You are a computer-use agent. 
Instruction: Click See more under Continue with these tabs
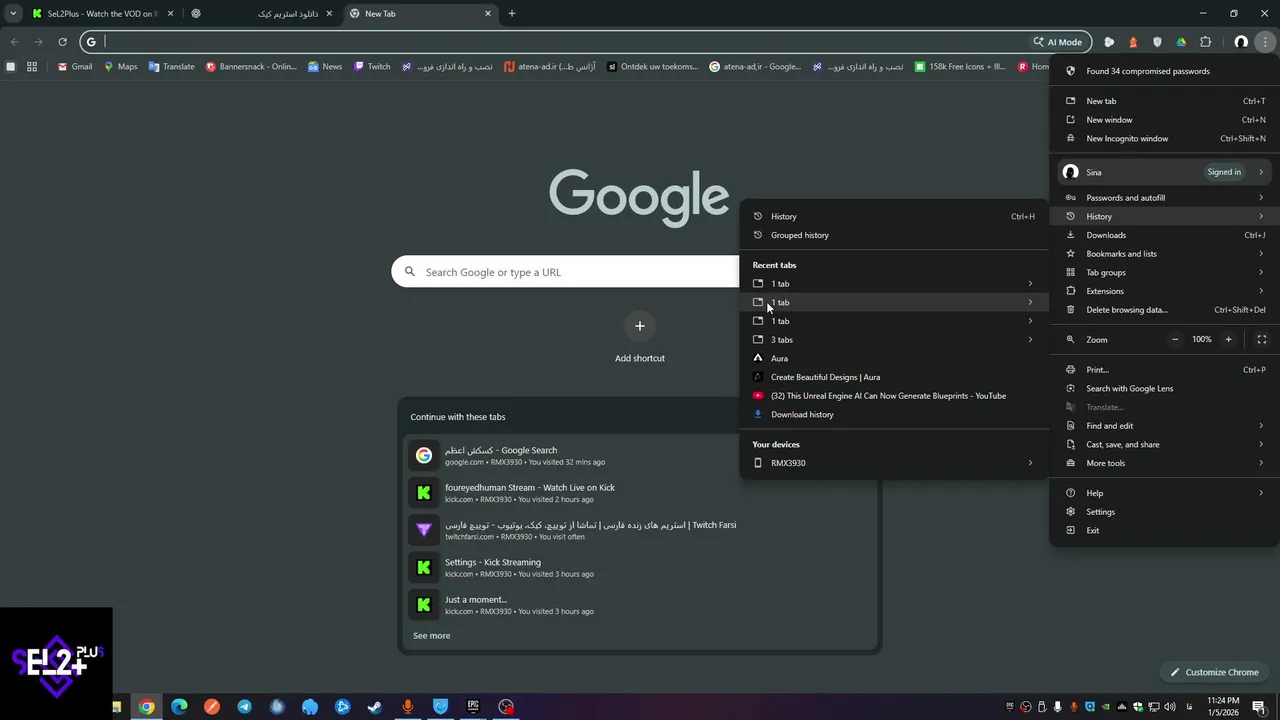[432, 636]
